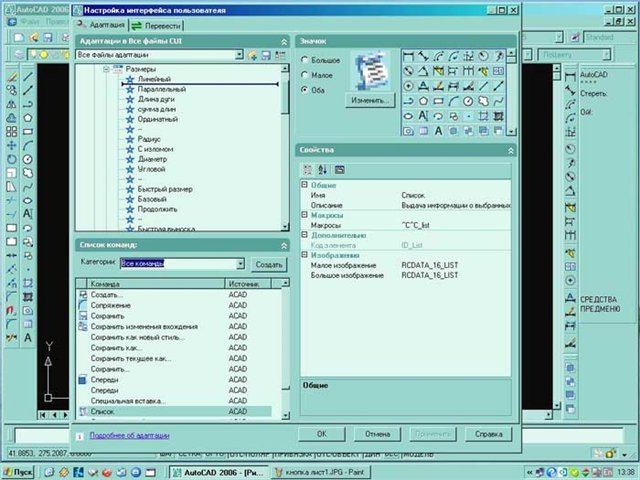Collapse the Изображения property group
This screenshot has width=640, height=480.
304,255
